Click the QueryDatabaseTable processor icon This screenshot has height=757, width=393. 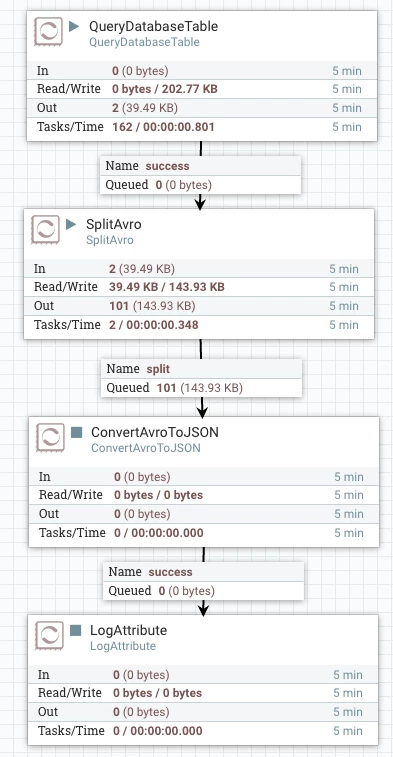[x=48, y=32]
